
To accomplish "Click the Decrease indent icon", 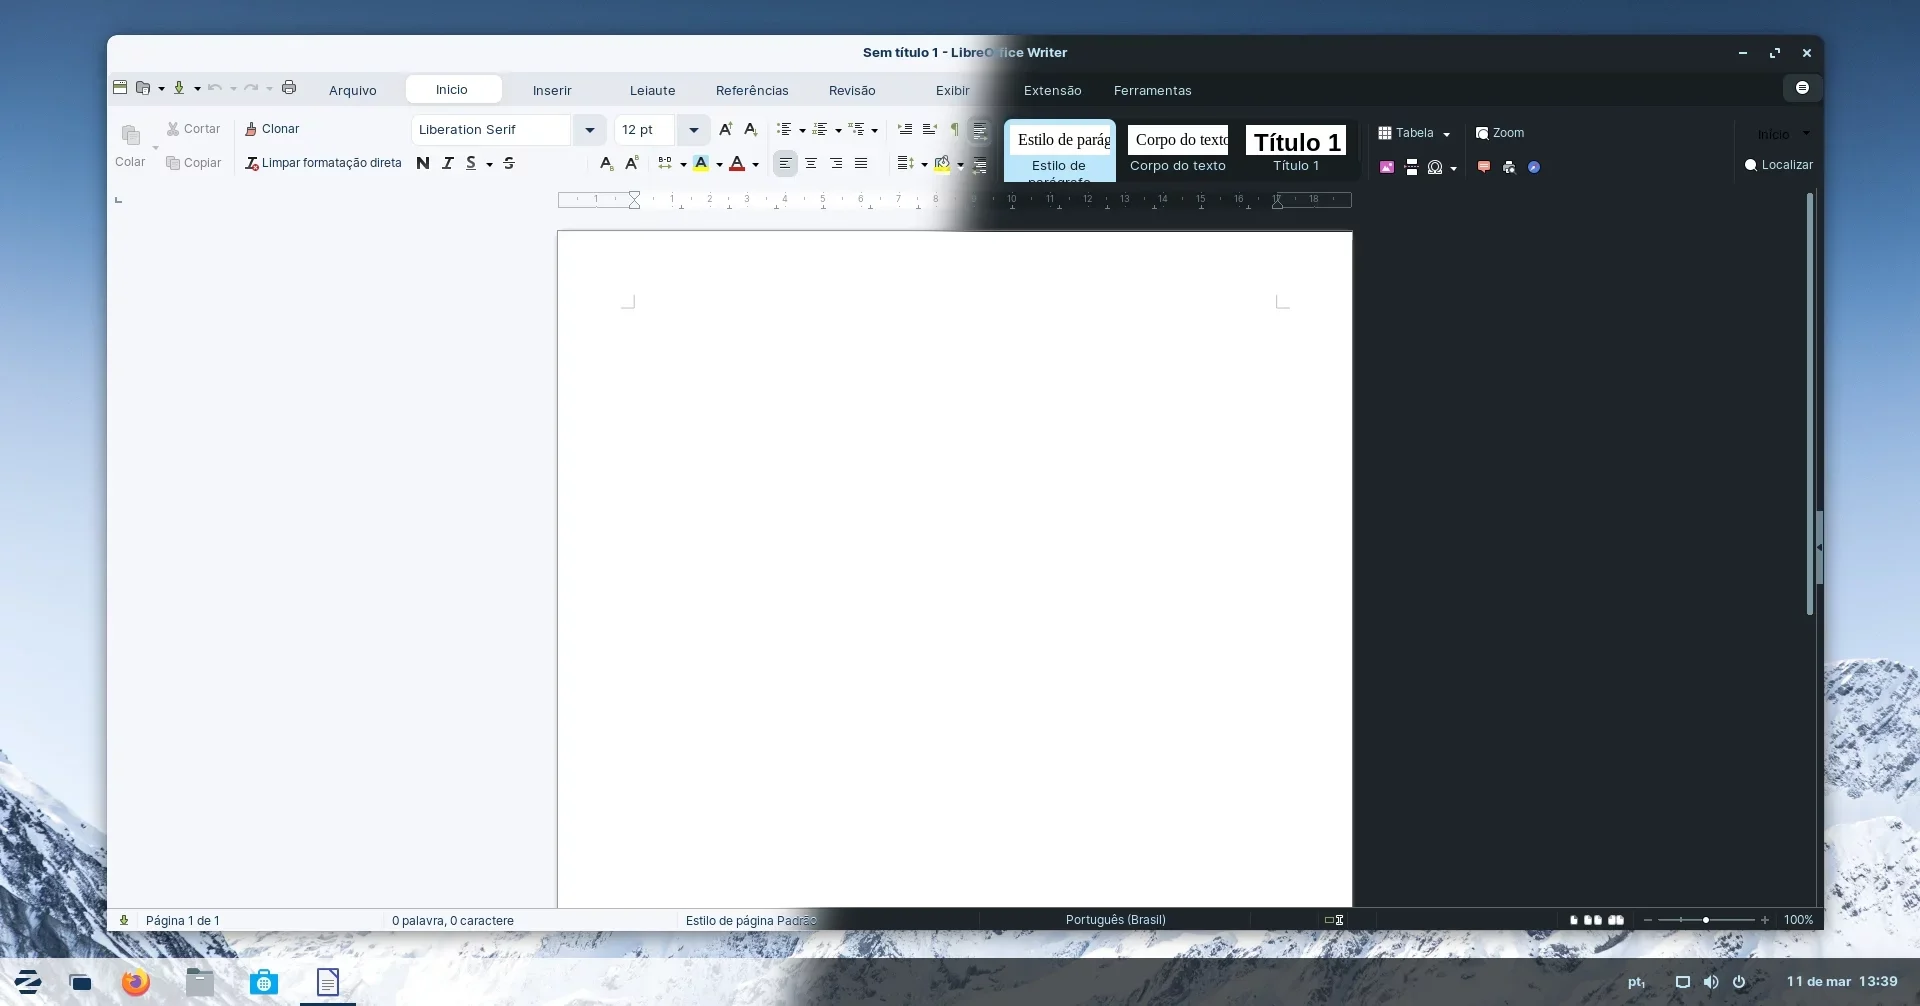I will [929, 129].
